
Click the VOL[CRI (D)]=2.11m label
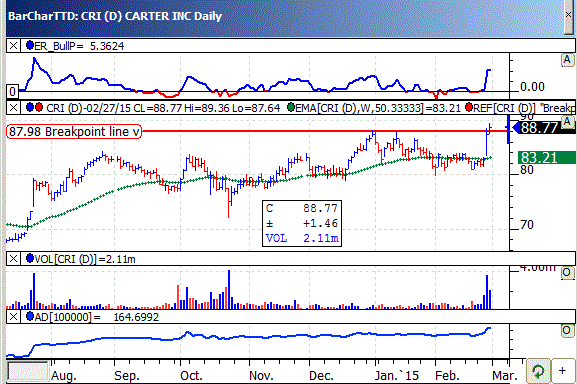[x=85, y=259]
